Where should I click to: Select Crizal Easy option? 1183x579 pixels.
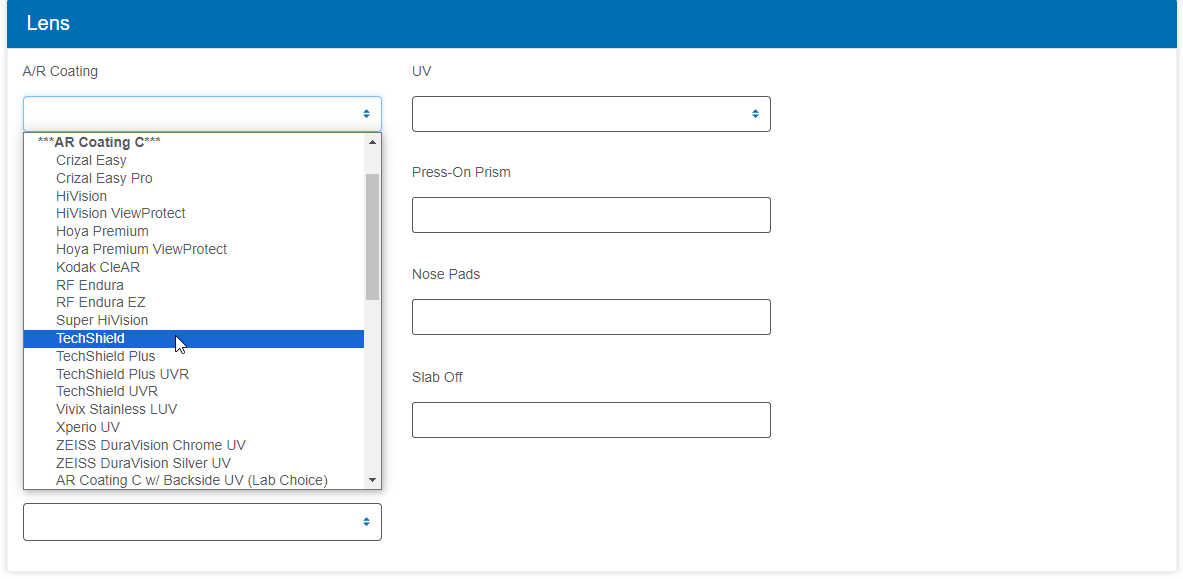[194, 160]
